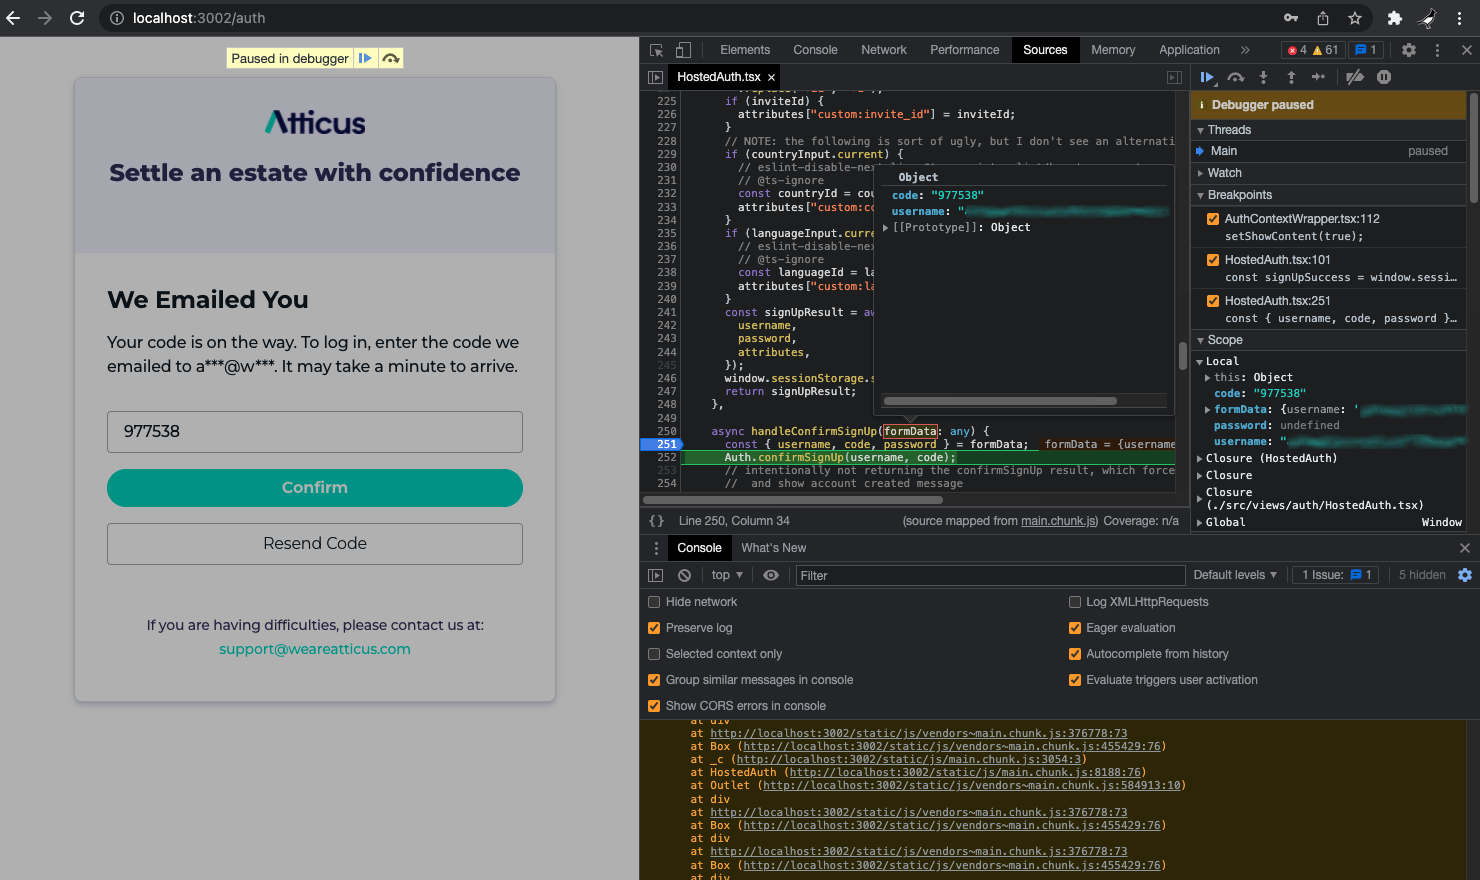Deactivate all breakpoints icon
Viewport: 1480px width, 880px height.
tap(1355, 77)
